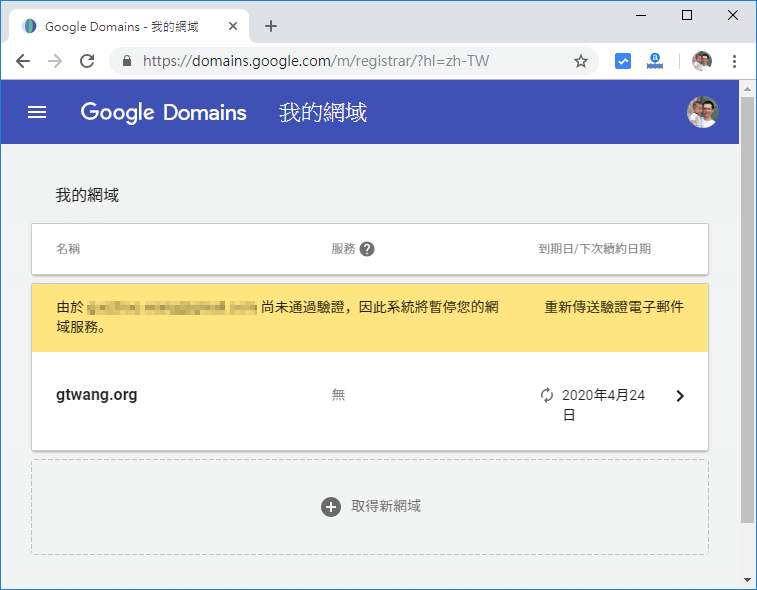Click the 無 service value for gtwang.org
757x590 pixels.
click(x=338, y=395)
